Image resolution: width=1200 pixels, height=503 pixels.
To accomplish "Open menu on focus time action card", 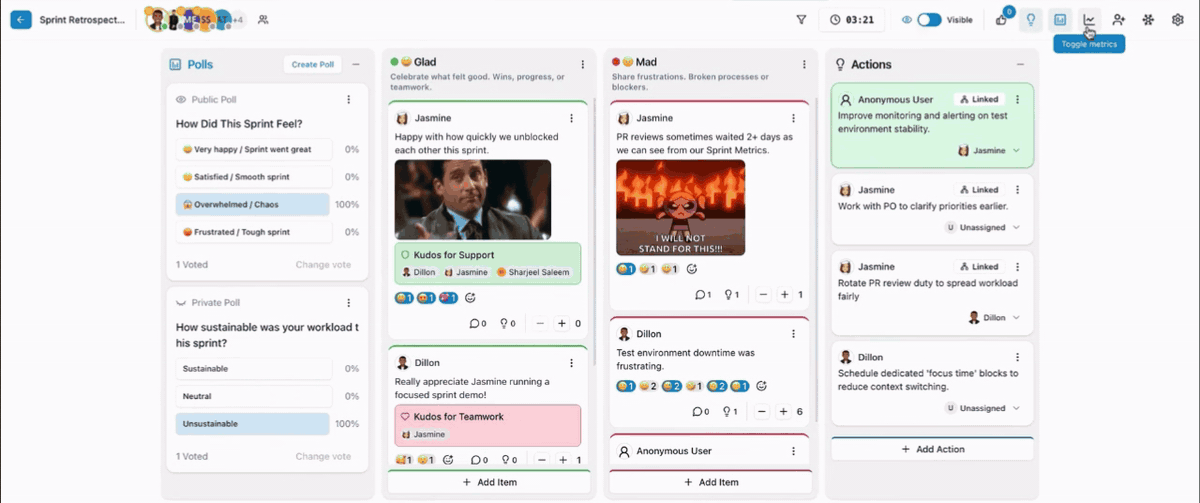I will click(x=1017, y=356).
